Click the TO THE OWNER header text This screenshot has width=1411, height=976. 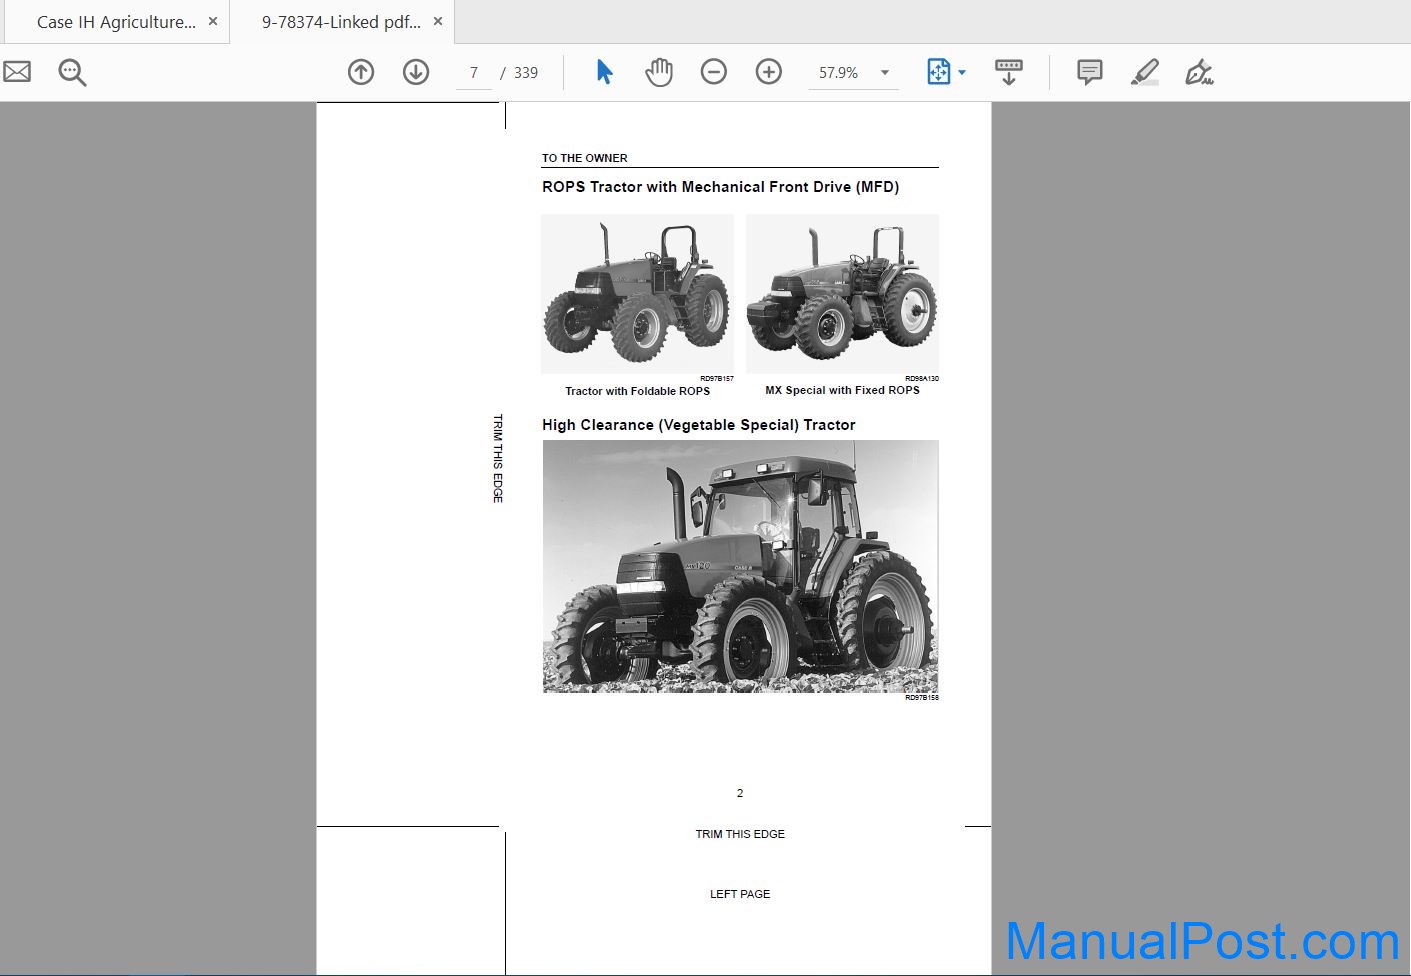(585, 158)
